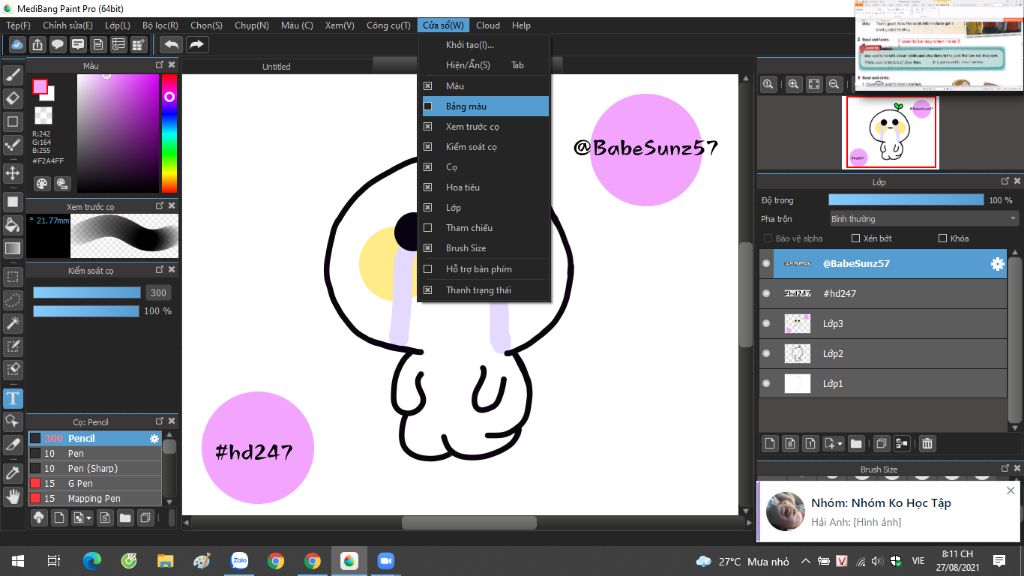Select the Move tool
Viewport: 1024px width, 576px height.
[12, 173]
